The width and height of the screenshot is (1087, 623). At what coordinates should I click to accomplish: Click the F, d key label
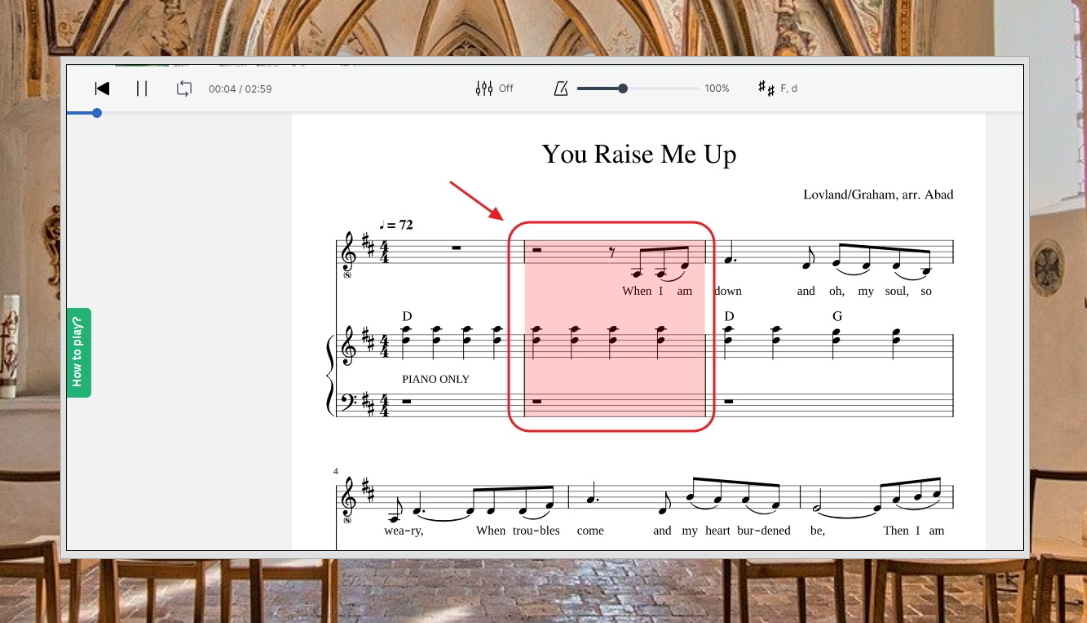tap(789, 88)
